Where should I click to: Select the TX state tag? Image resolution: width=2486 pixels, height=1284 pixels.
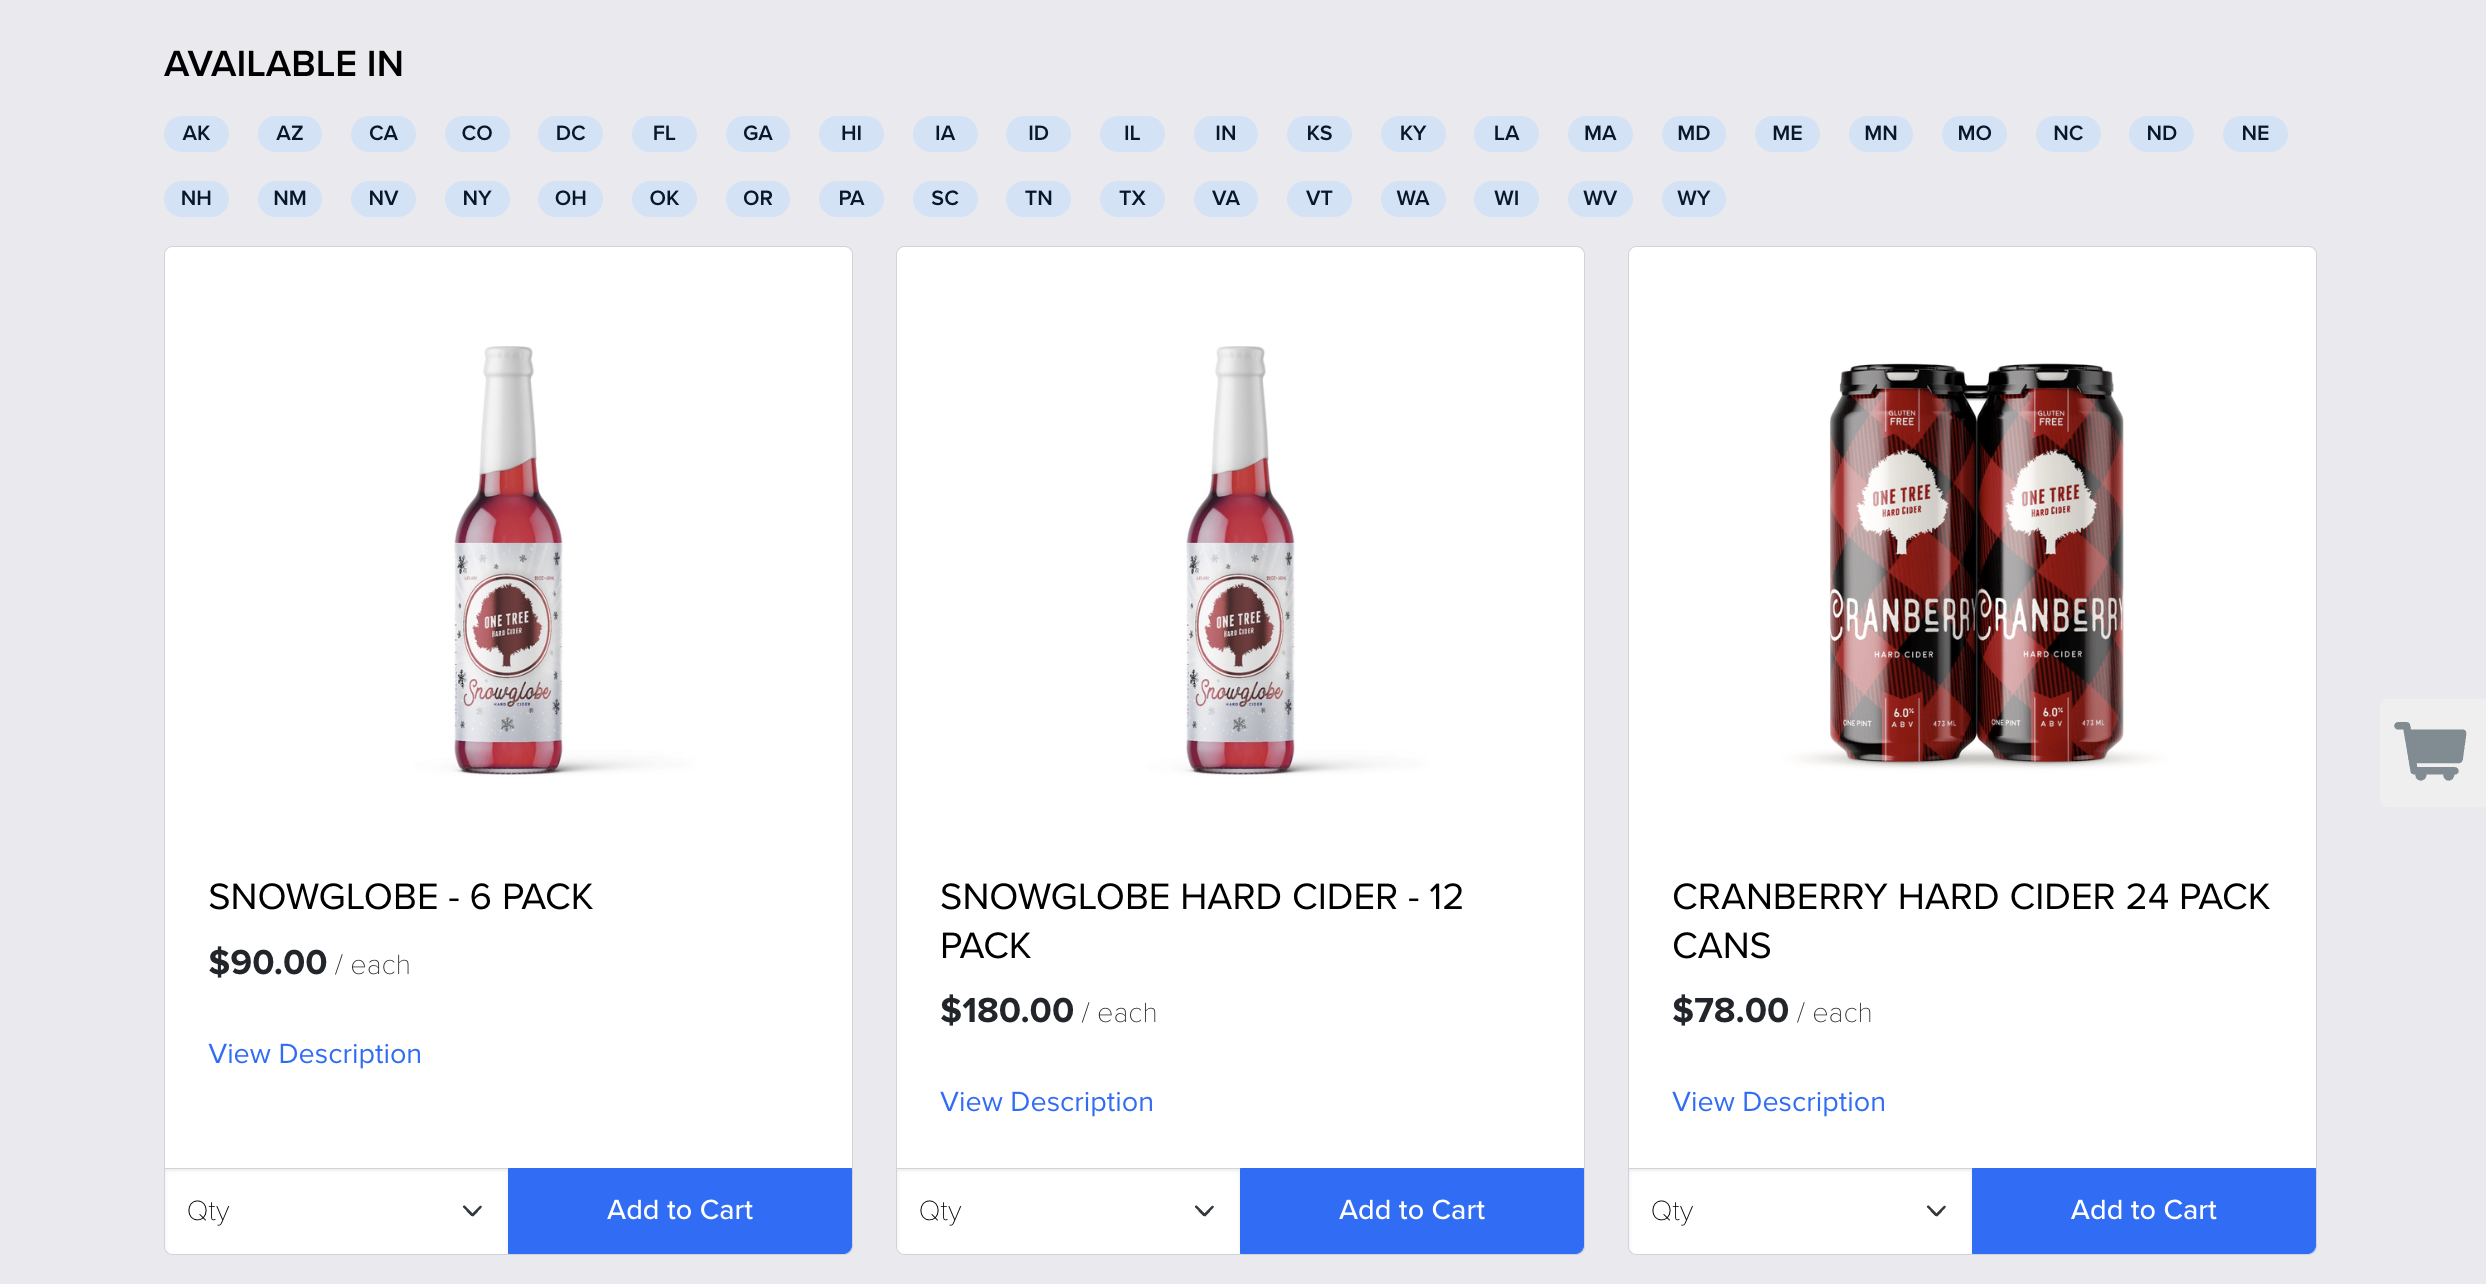coord(1132,198)
